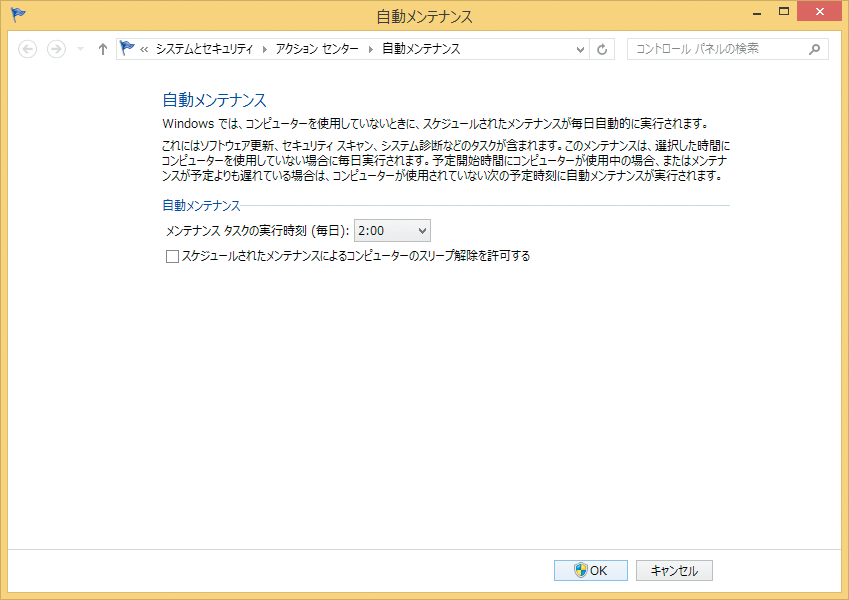The image size is (849, 600).
Task: Confirm settings with OK button
Action: (591, 570)
